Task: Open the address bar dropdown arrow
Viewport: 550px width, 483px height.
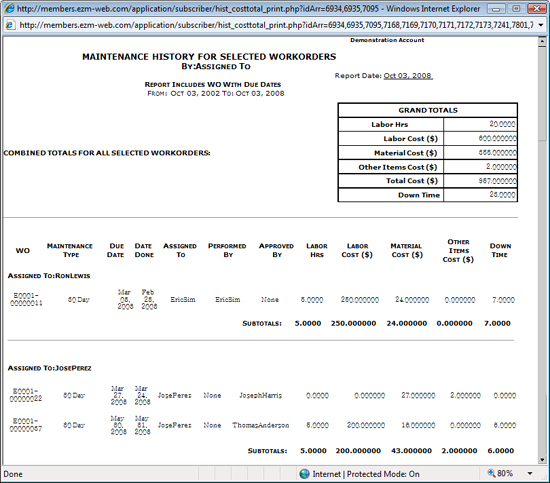Action: click(541, 25)
